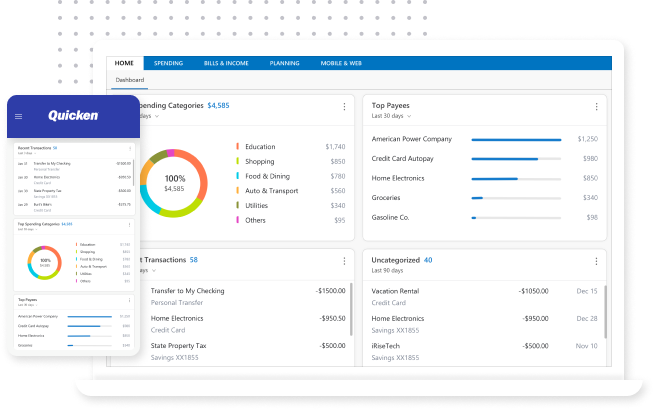The width and height of the screenshot is (656, 410).
Task: Click the desktop Home Electronics payee bar
Action: (516, 179)
